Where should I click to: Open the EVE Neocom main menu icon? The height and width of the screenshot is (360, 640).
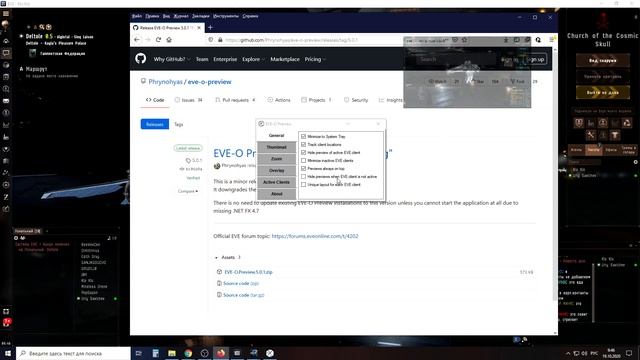click(6, 13)
